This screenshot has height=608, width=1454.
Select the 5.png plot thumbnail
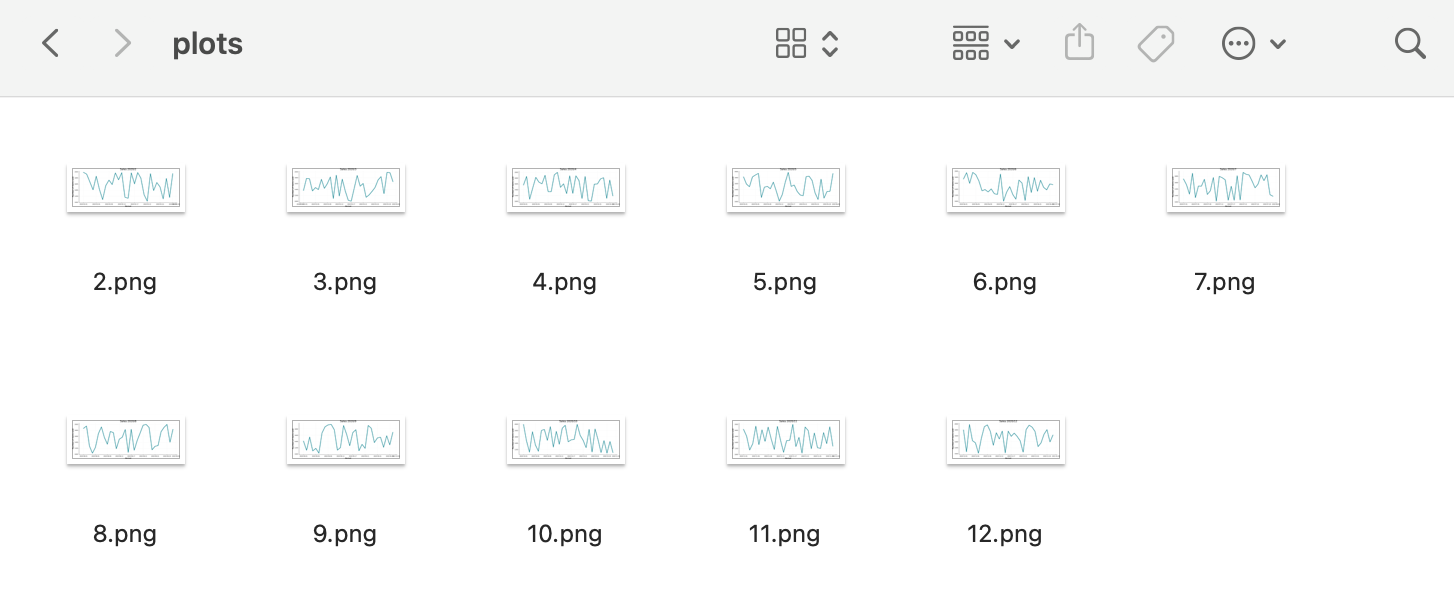pos(786,187)
